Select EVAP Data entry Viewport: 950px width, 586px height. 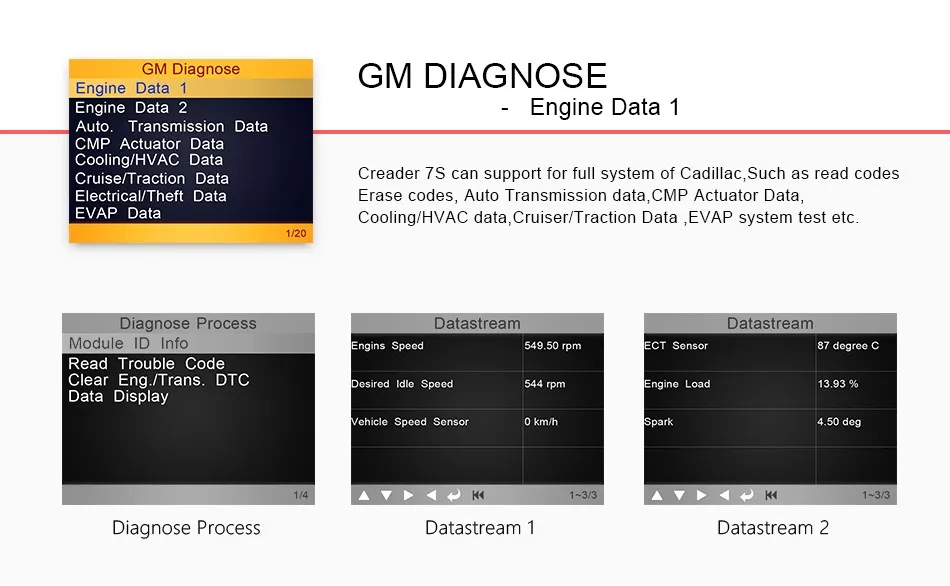tap(118, 213)
